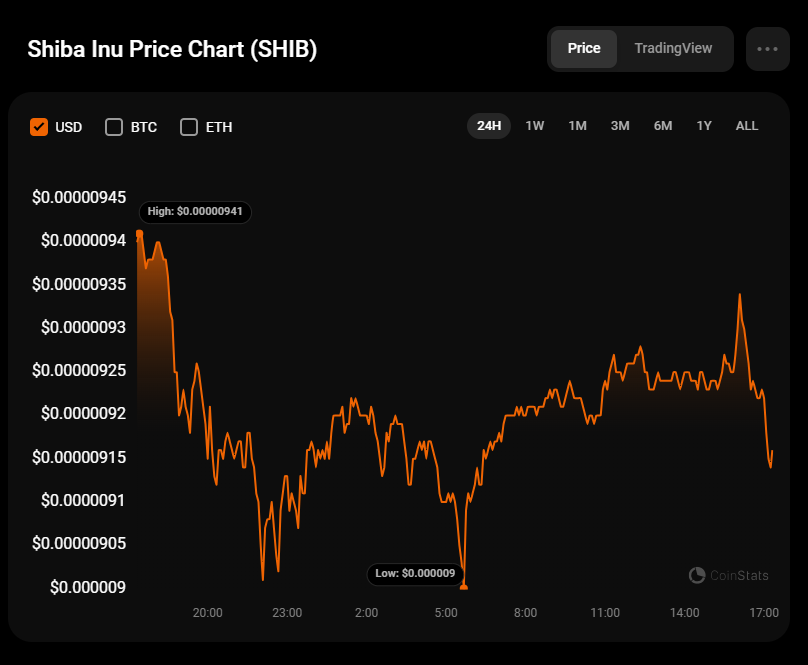Click the Low price label marker
Screen dimensions: 808x665
coord(415,574)
